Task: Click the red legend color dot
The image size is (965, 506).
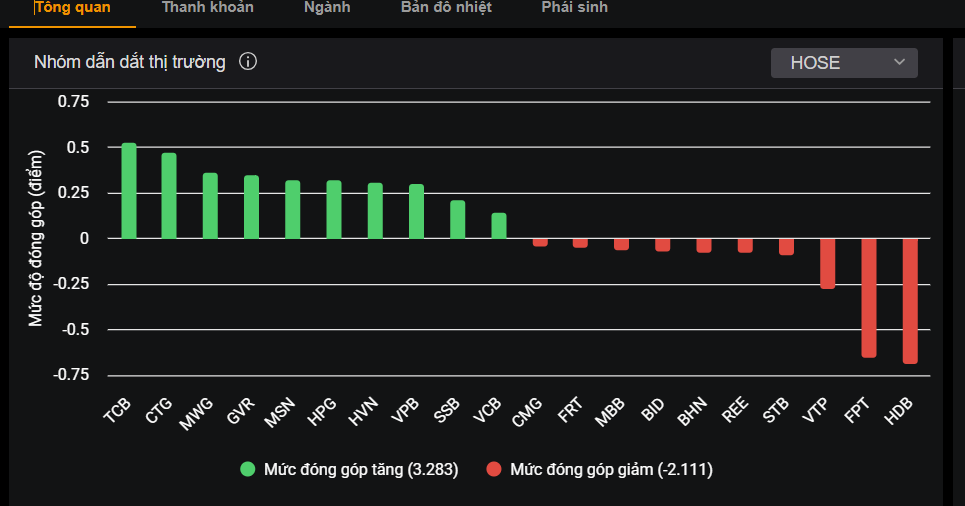Action: [x=493, y=469]
